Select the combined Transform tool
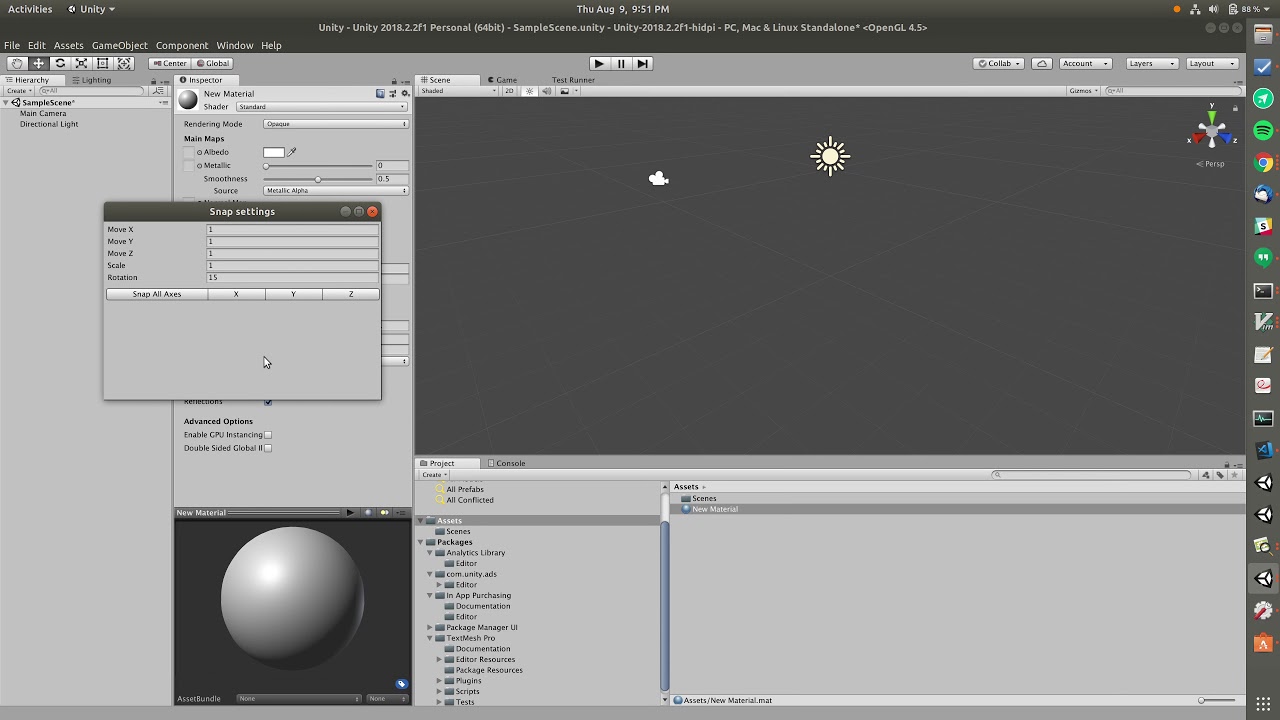1280x720 pixels. coord(124,63)
